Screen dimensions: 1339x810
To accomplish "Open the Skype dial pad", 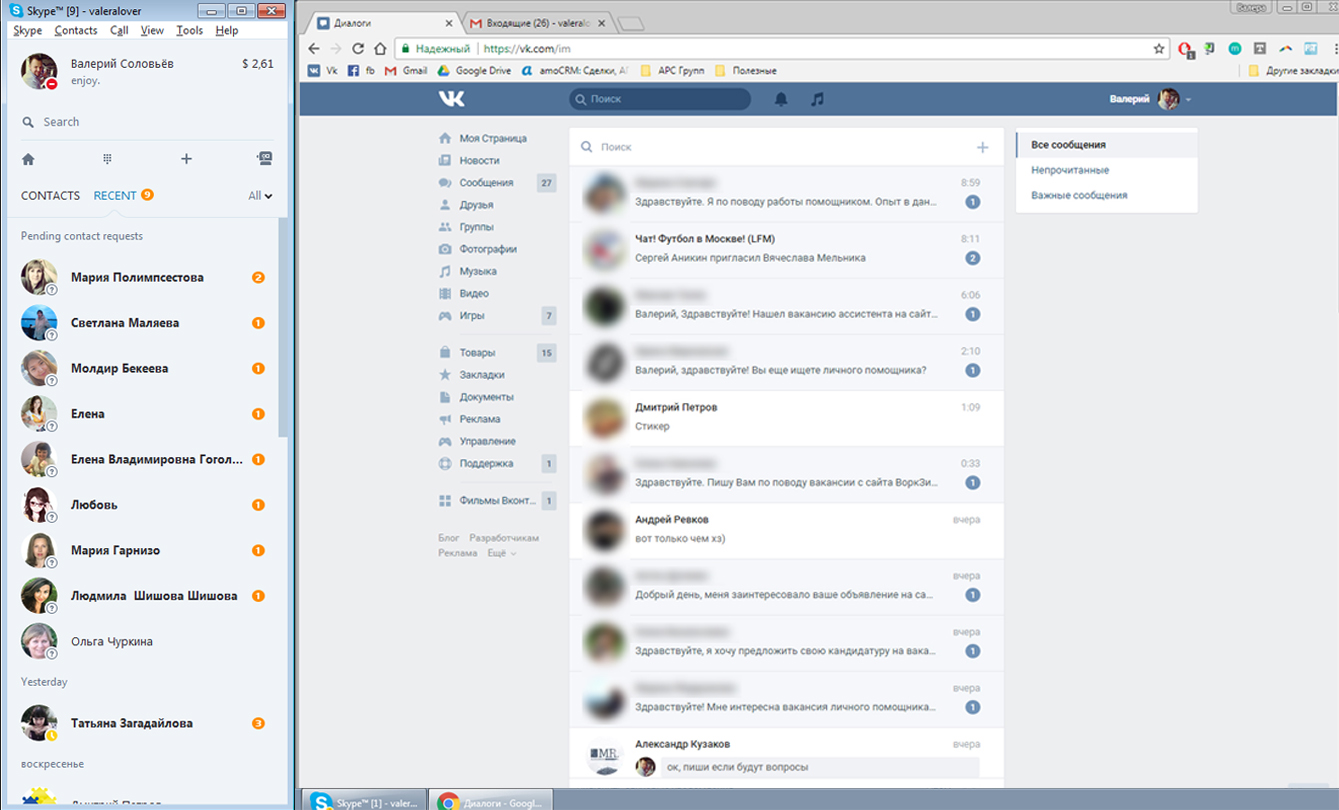I will tap(107, 159).
